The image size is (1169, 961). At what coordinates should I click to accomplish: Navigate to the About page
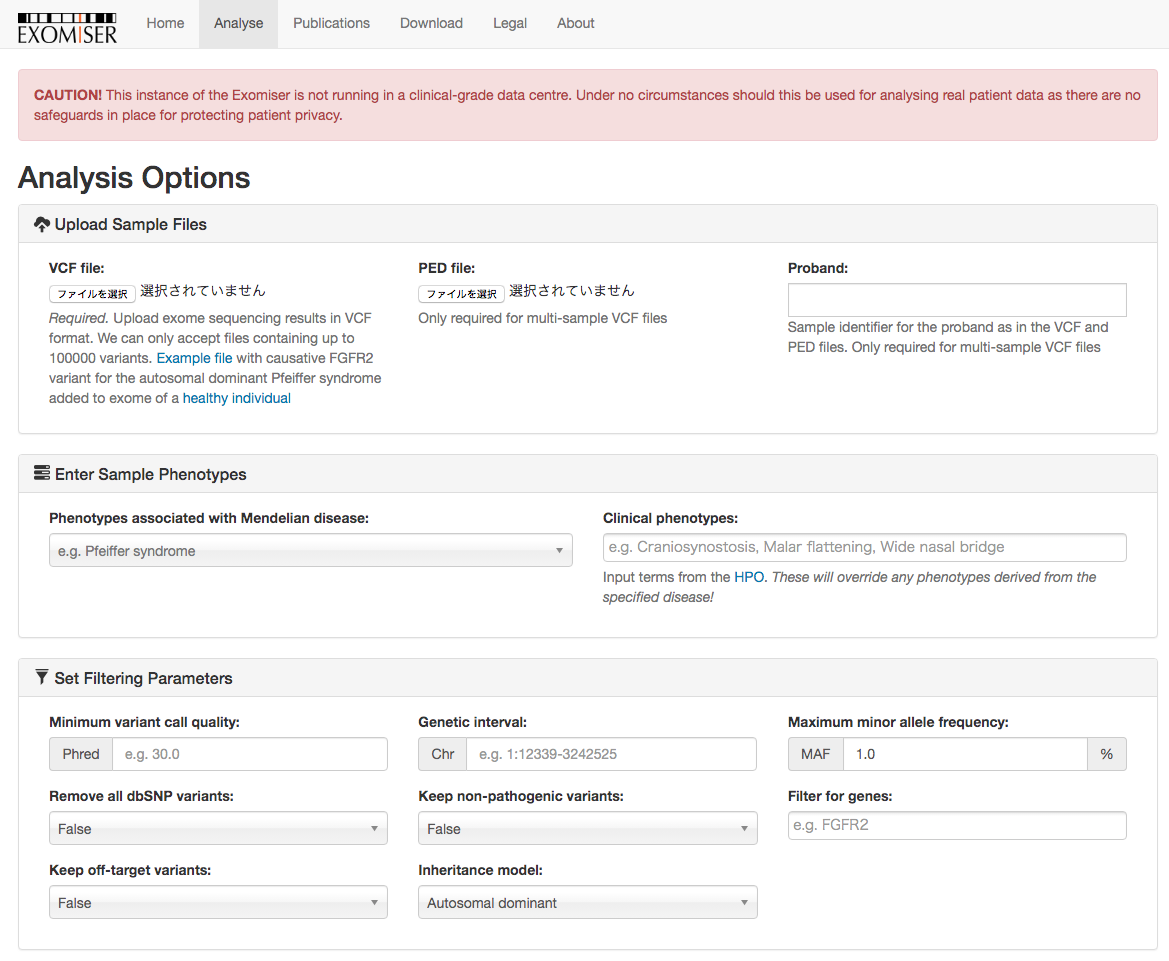point(576,23)
